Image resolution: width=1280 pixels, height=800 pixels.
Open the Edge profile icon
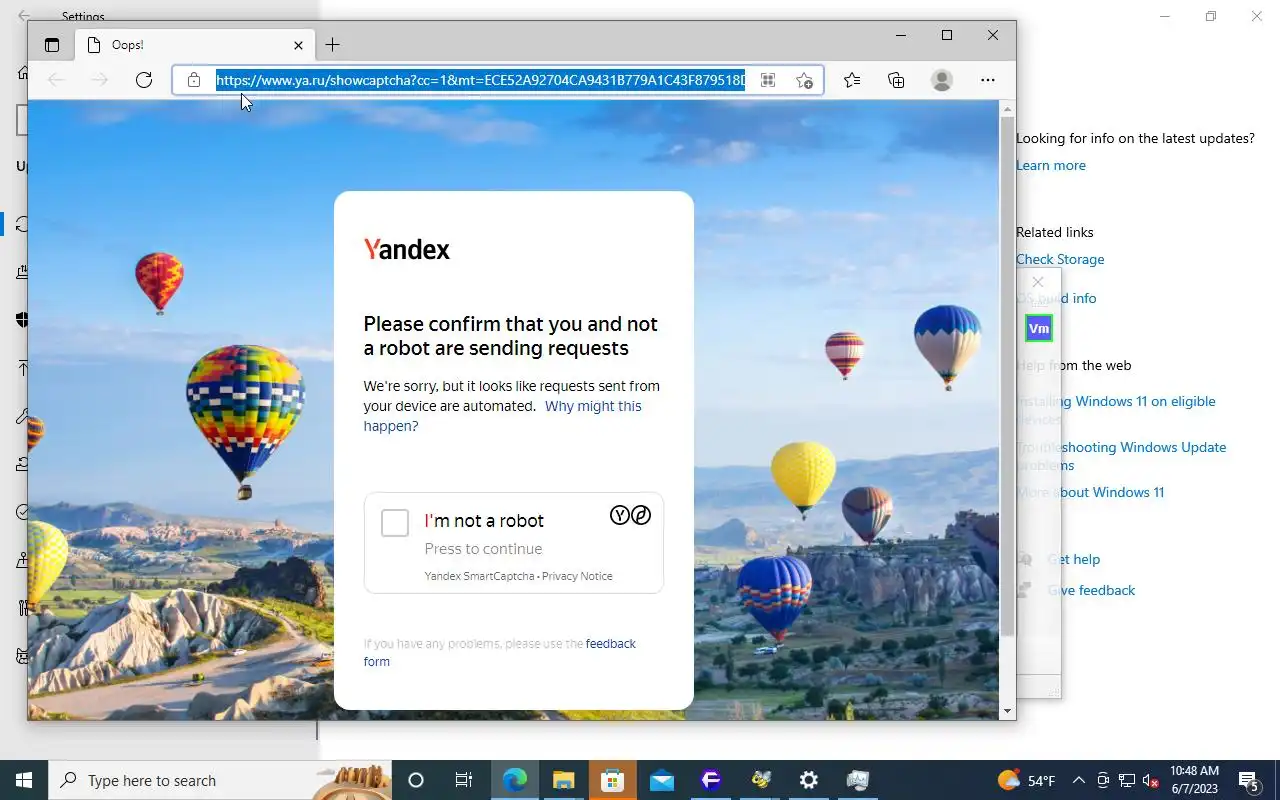click(x=942, y=80)
